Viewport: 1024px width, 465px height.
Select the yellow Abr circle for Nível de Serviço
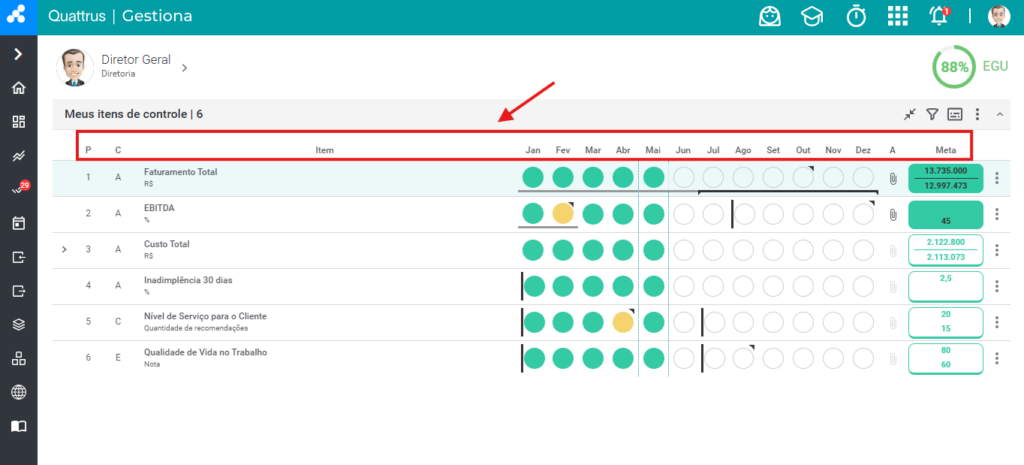pos(623,321)
